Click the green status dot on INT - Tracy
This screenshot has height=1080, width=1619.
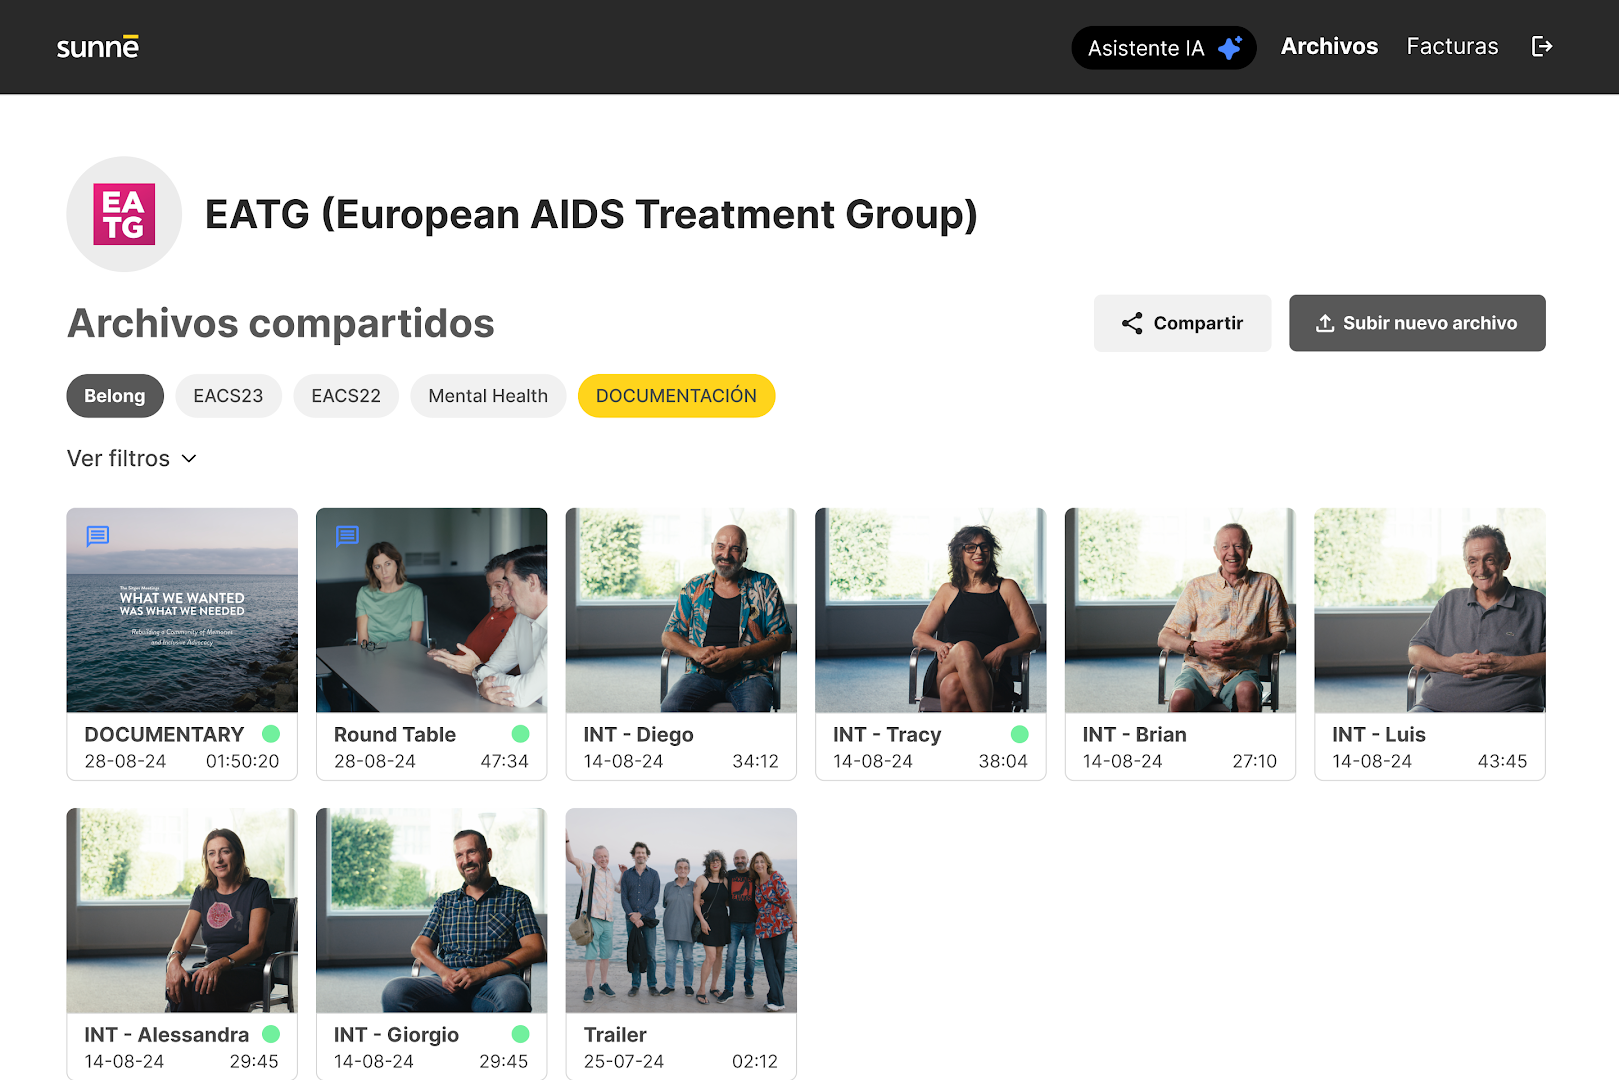pos(1020,734)
